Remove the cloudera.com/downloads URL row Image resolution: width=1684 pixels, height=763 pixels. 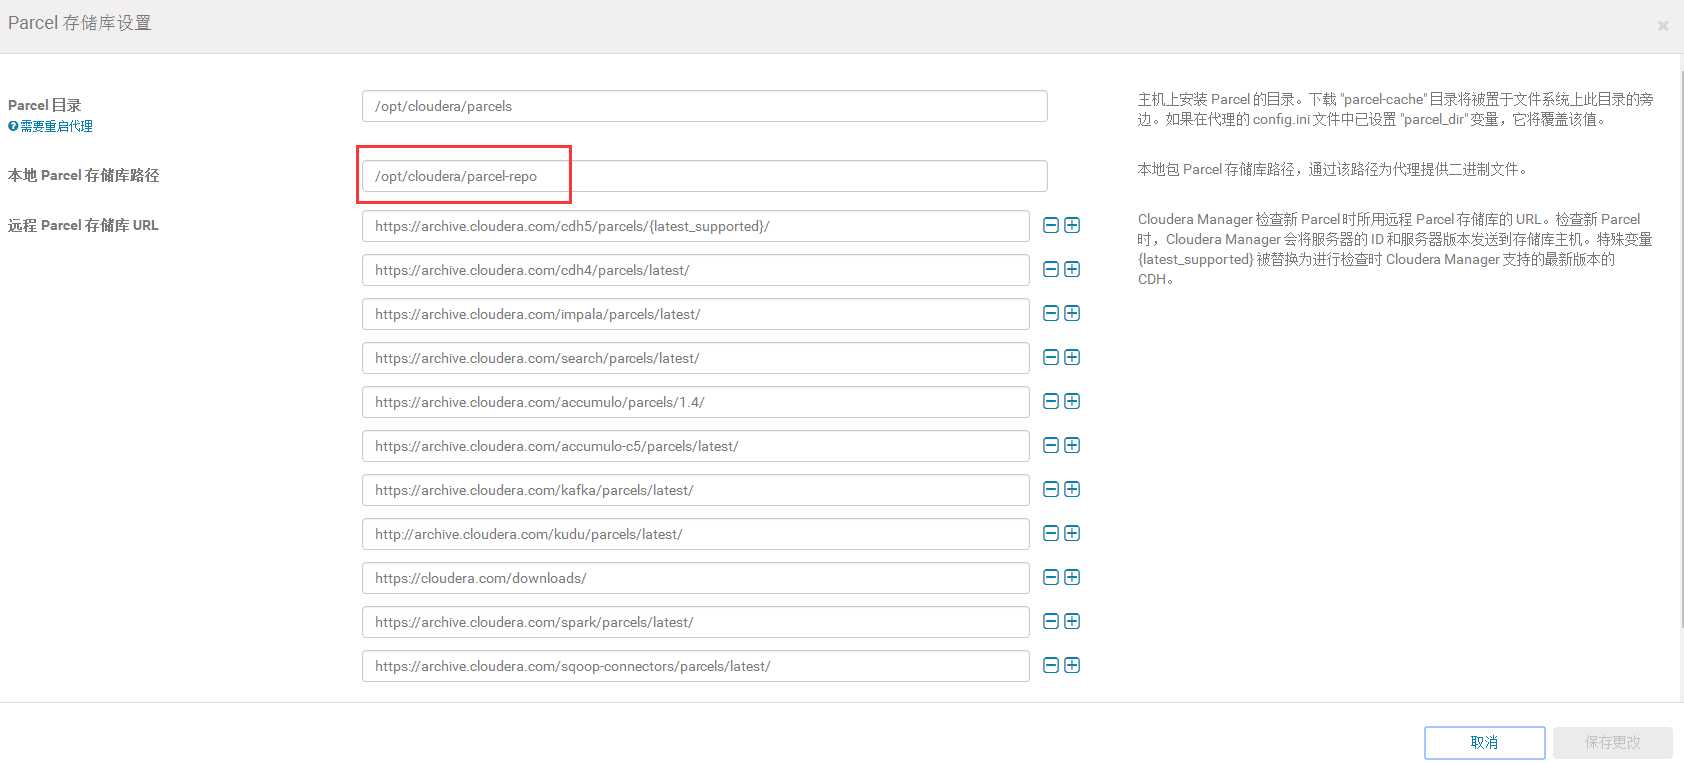pyautogui.click(x=1051, y=578)
